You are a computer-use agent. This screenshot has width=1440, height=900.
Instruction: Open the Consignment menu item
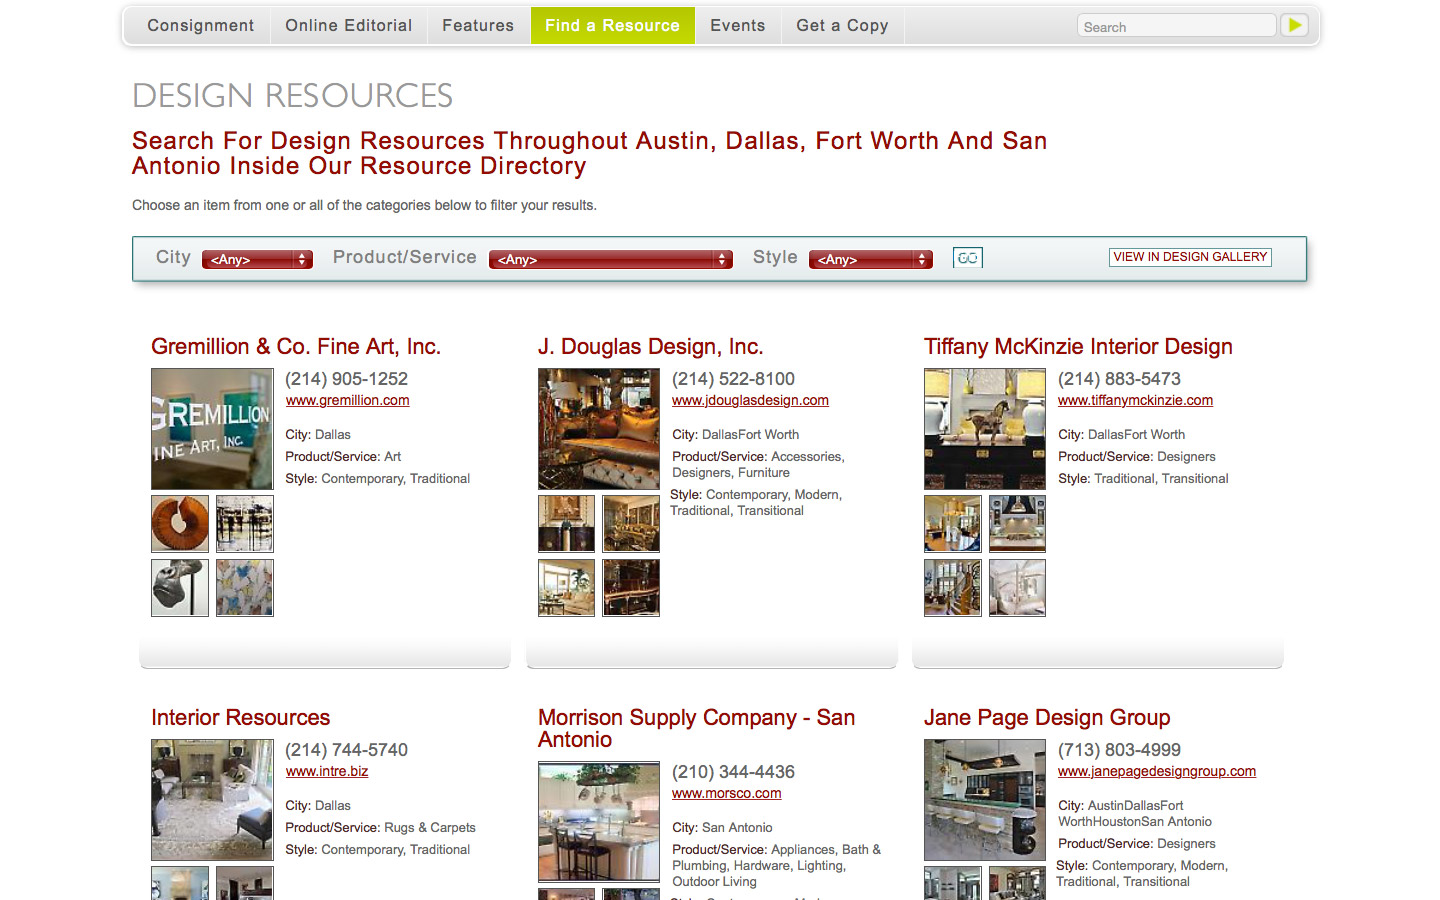[200, 26]
